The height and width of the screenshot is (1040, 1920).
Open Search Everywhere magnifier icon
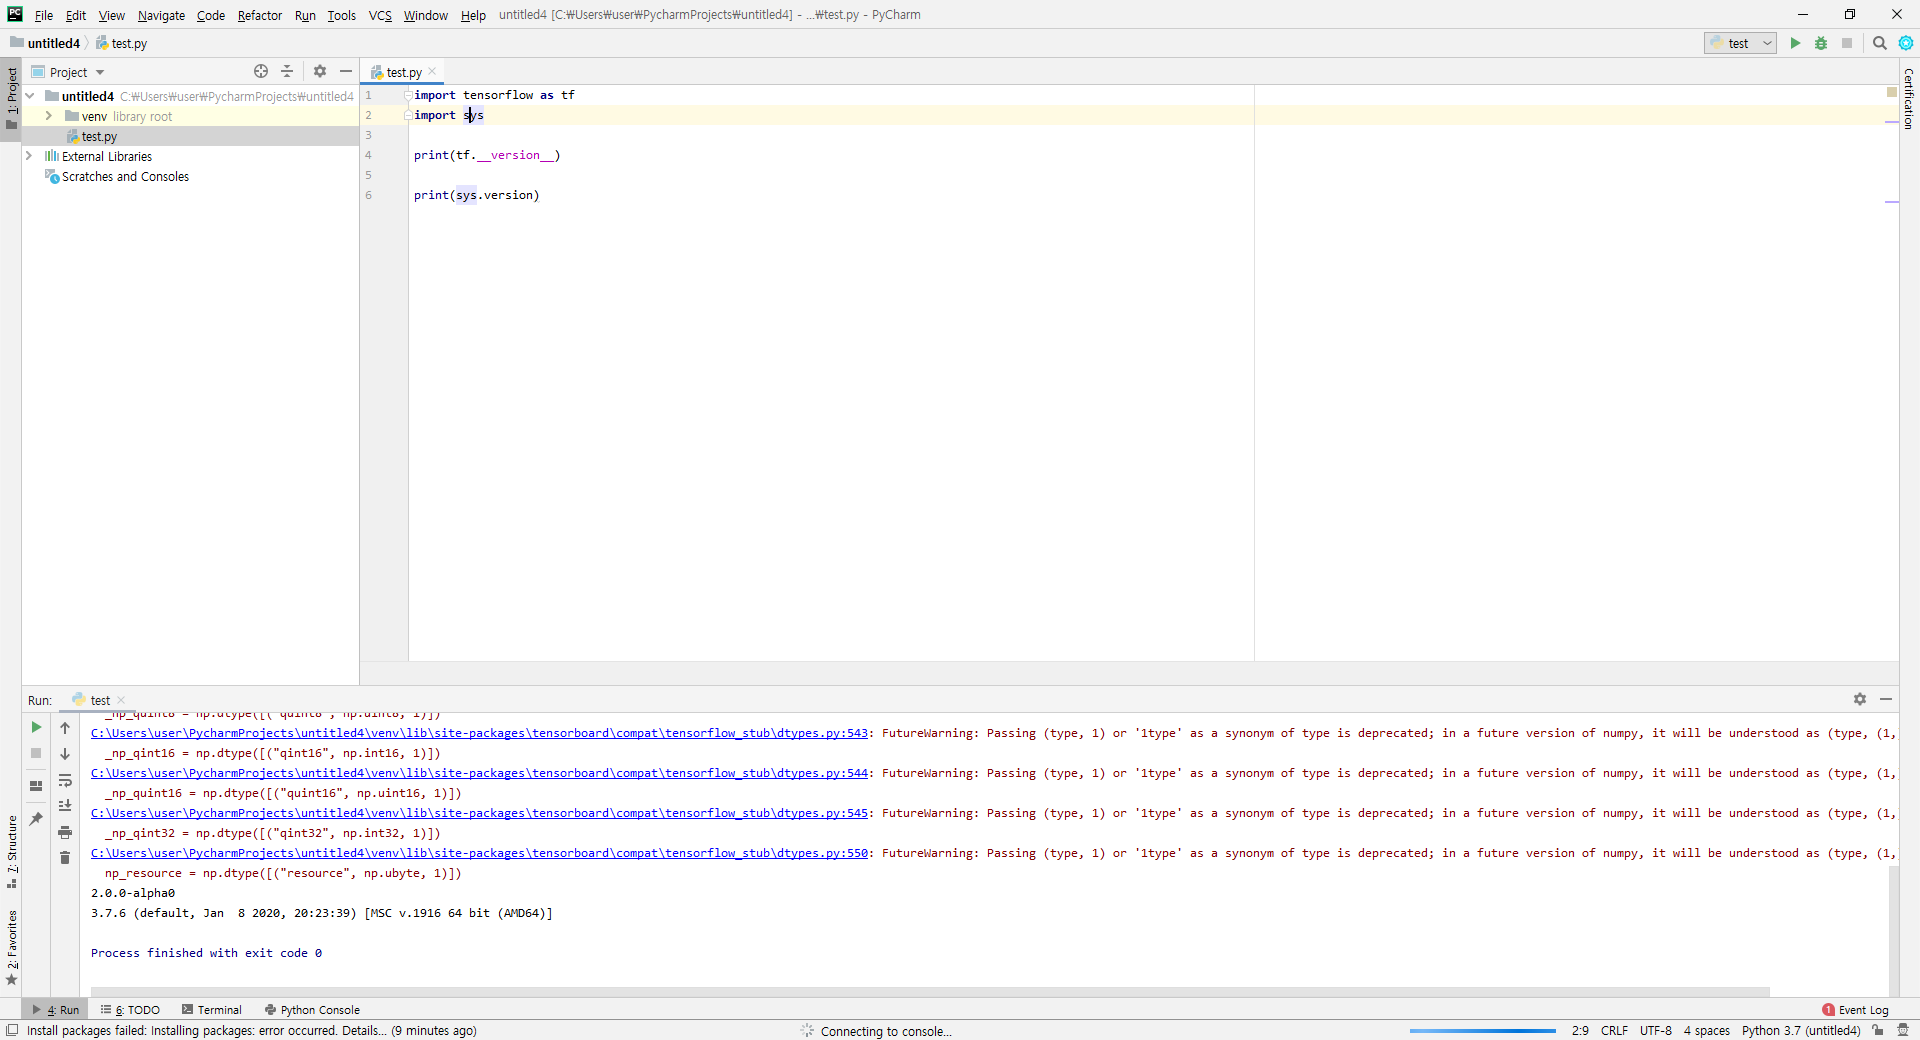1880,43
